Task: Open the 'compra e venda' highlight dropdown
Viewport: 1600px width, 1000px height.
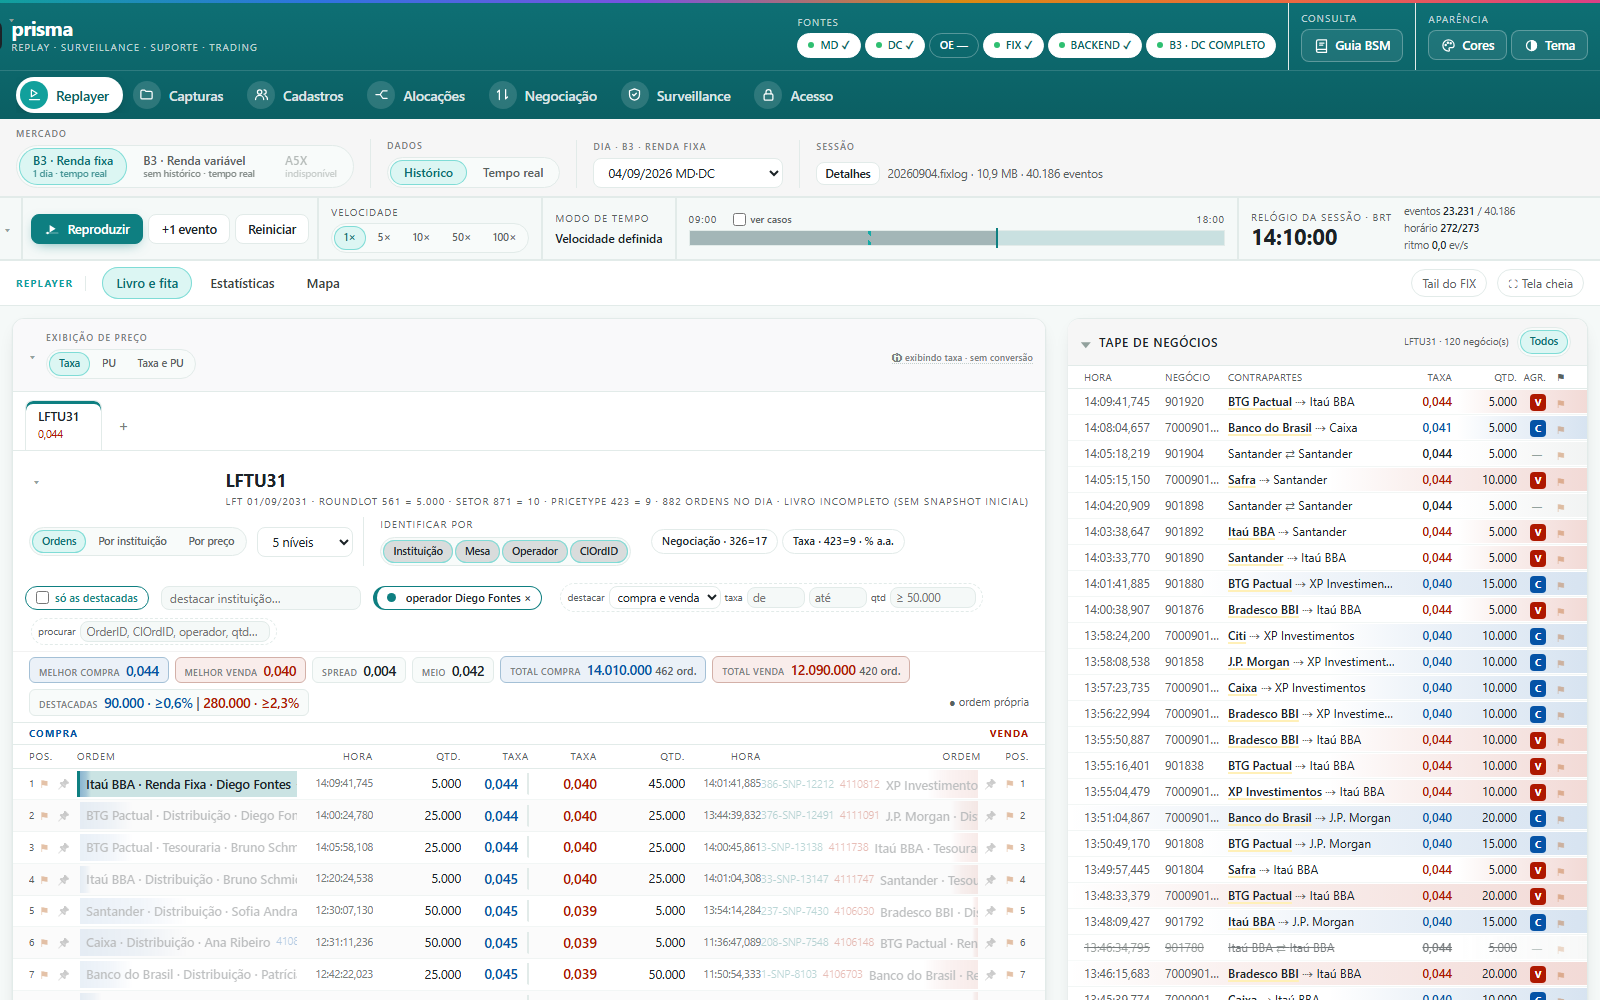Action: point(666,598)
